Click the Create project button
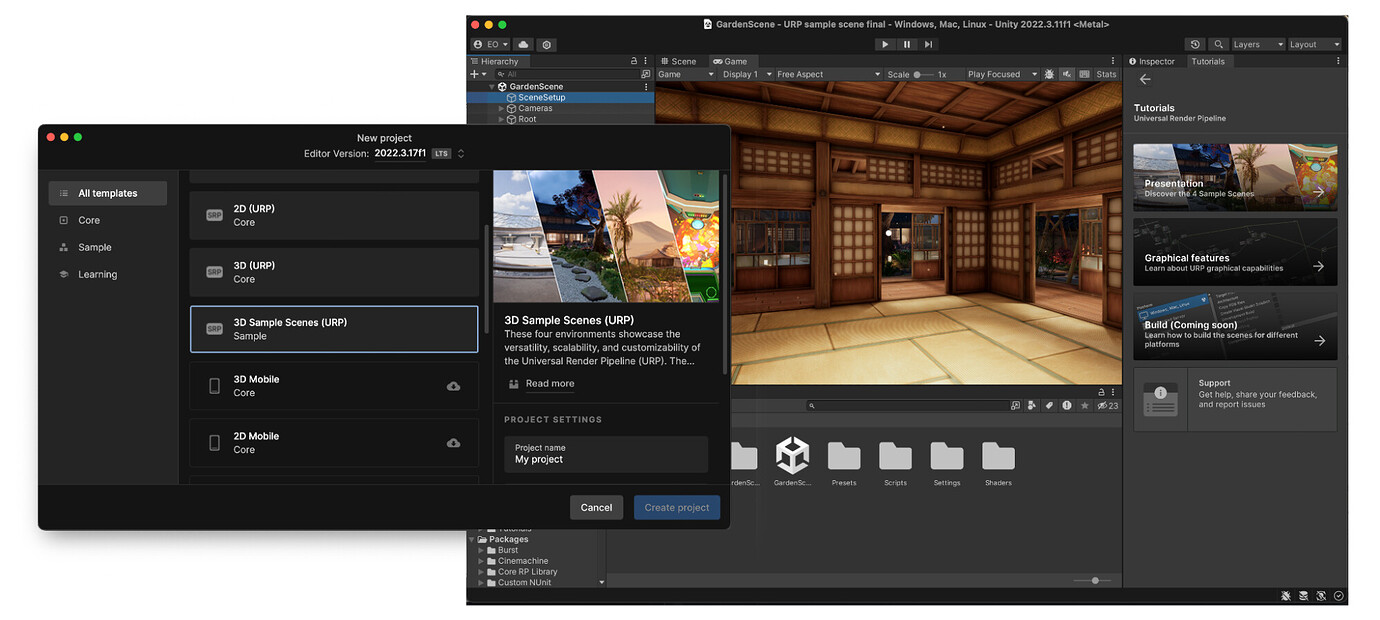The image size is (1380, 620). pos(676,507)
